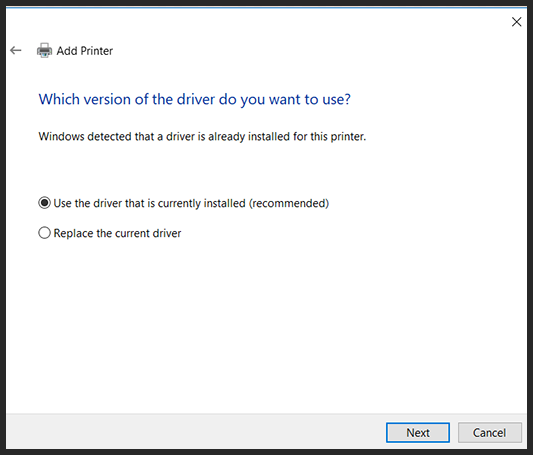Click the empty white area below the radio options
The height and width of the screenshot is (455, 533).
(266, 323)
